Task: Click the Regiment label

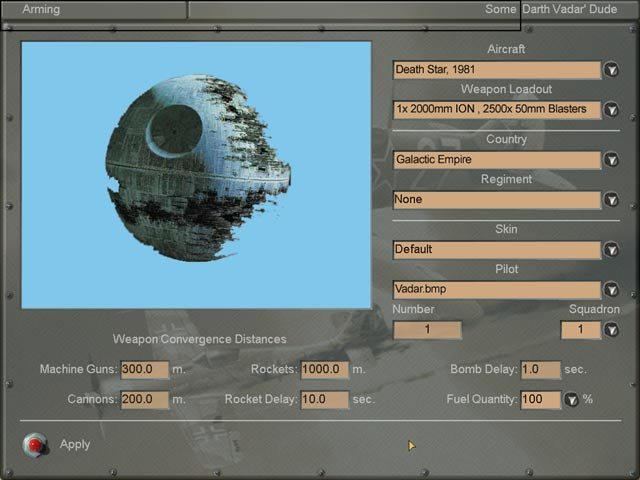Action: (x=506, y=179)
